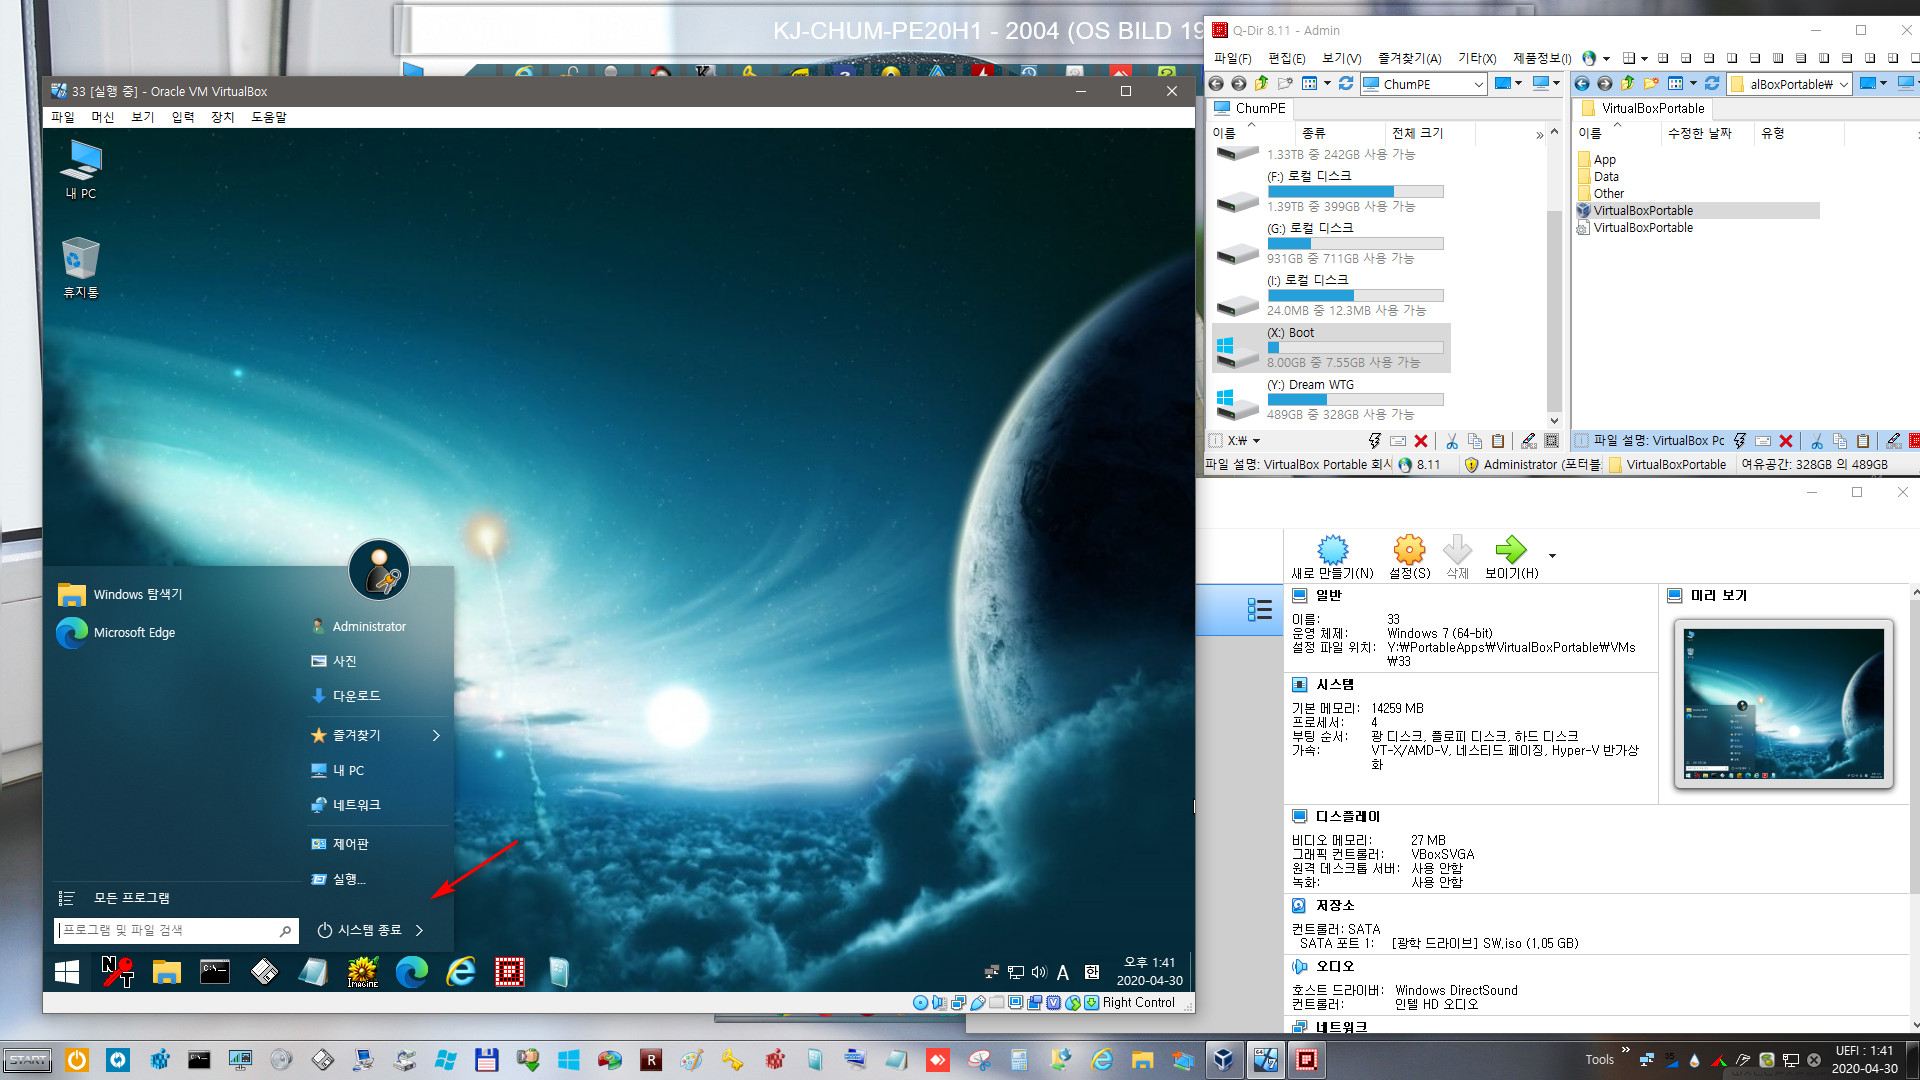The height and width of the screenshot is (1080, 1920).
Task: Expand 즐겨찾기 submenu arrow in start menu
Action: coord(436,735)
